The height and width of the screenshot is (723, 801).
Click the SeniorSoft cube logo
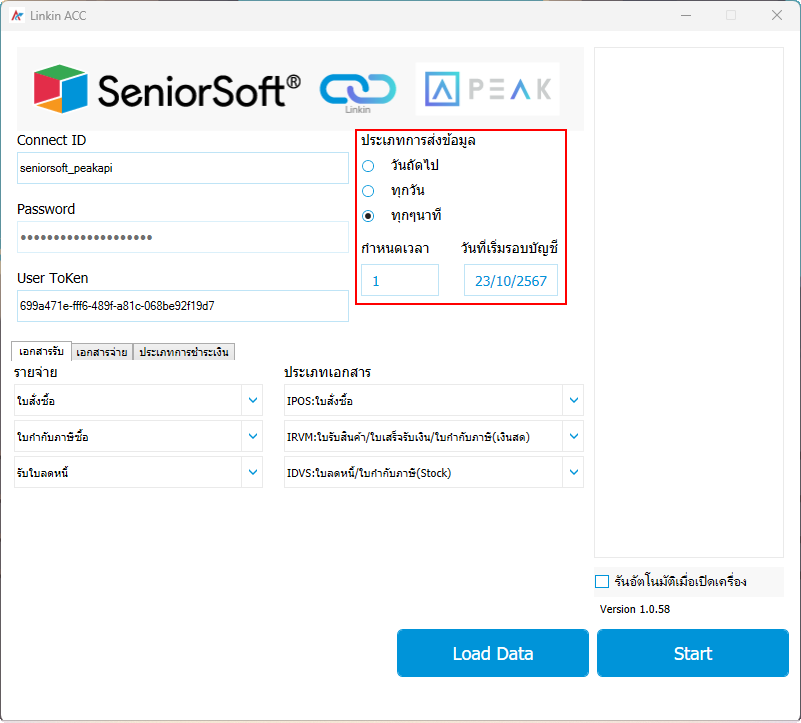(60, 89)
